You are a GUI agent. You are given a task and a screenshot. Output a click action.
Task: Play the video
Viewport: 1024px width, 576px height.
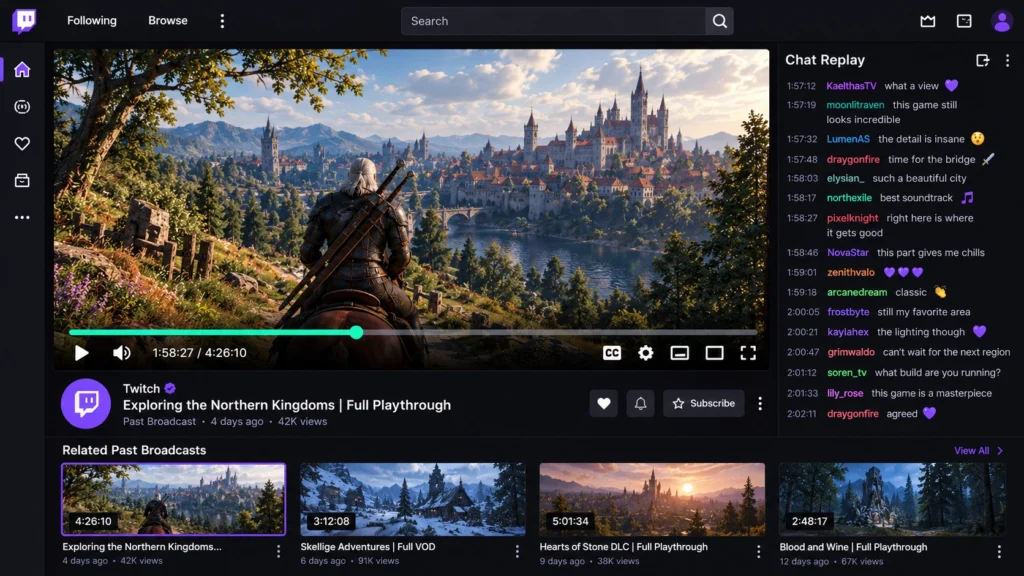click(81, 353)
